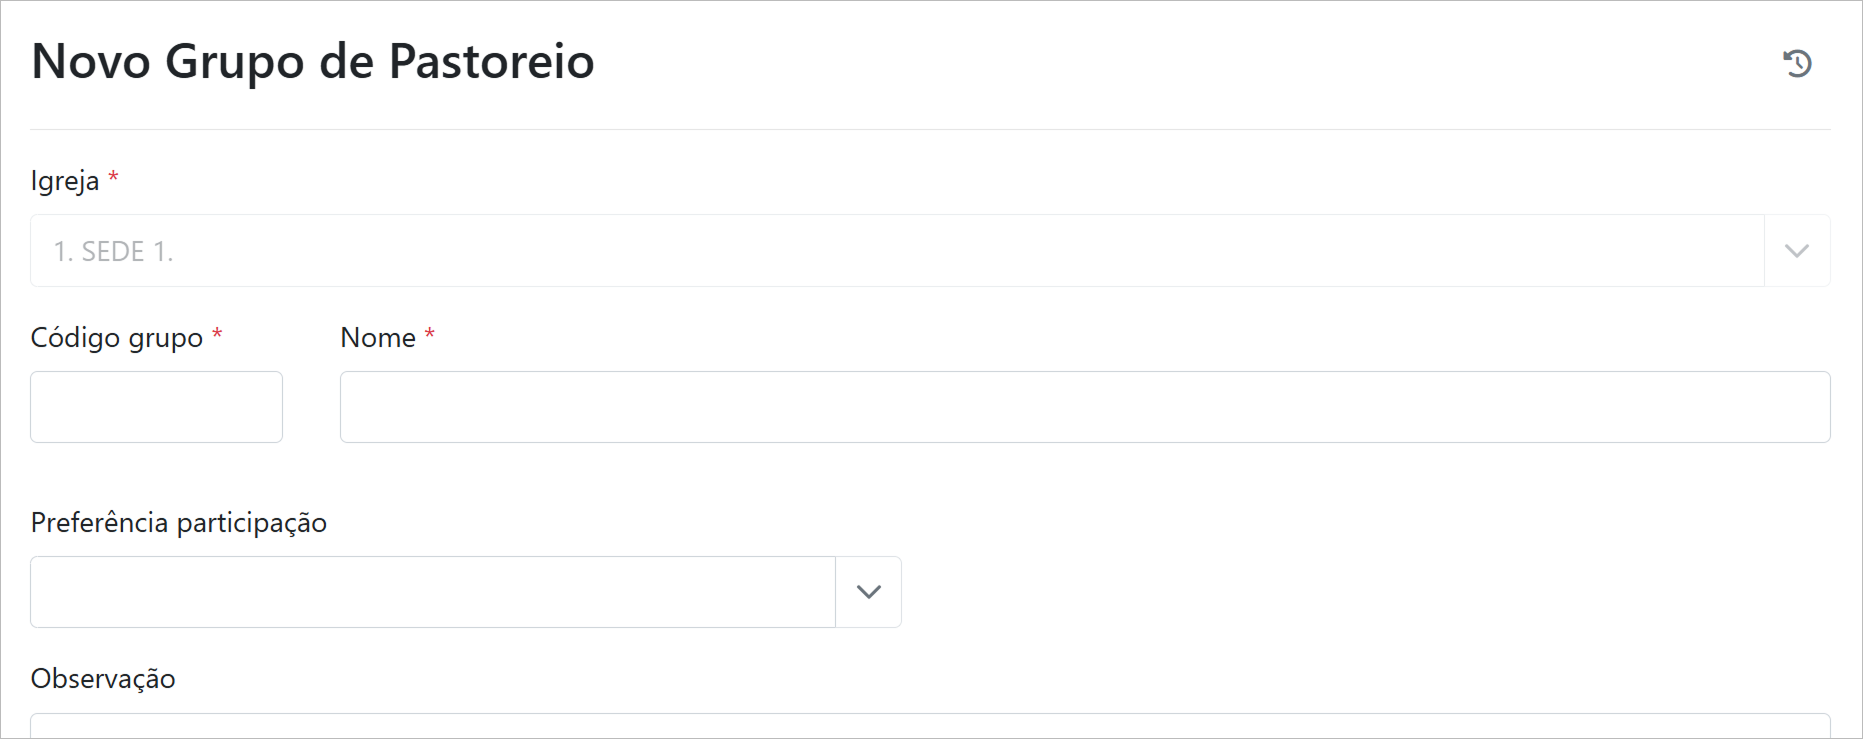Click the Igreja field label
Image resolution: width=1863 pixels, height=739 pixels.
point(65,181)
